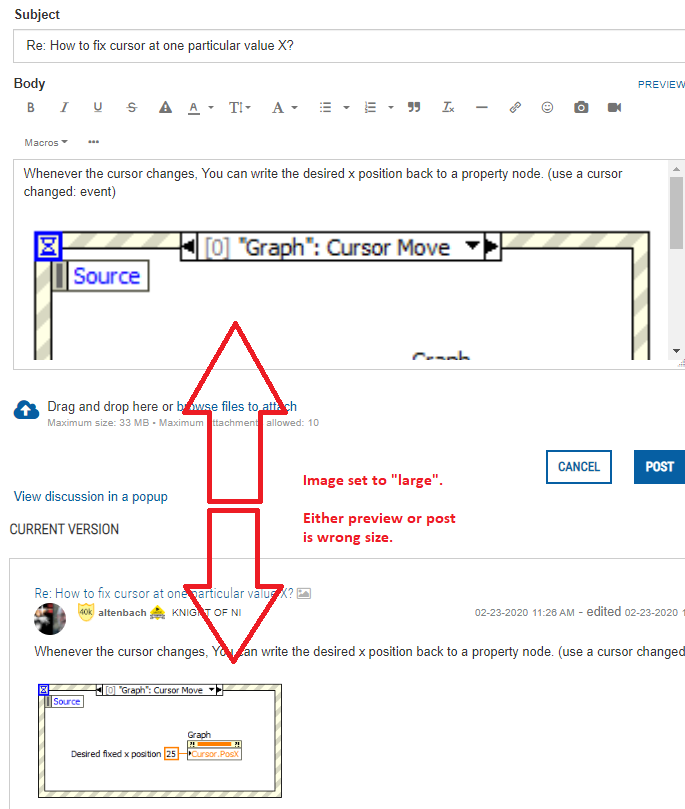
Task: Insert spoiler warning triangle icon
Action: (x=165, y=107)
